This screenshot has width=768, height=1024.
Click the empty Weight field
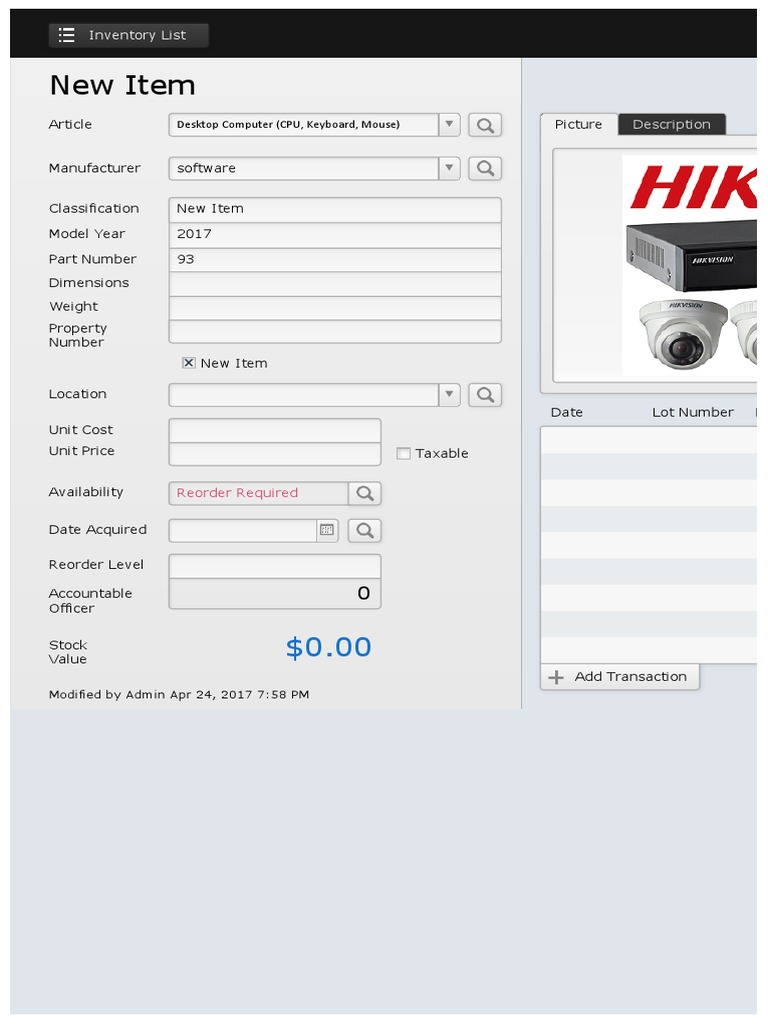(x=335, y=308)
